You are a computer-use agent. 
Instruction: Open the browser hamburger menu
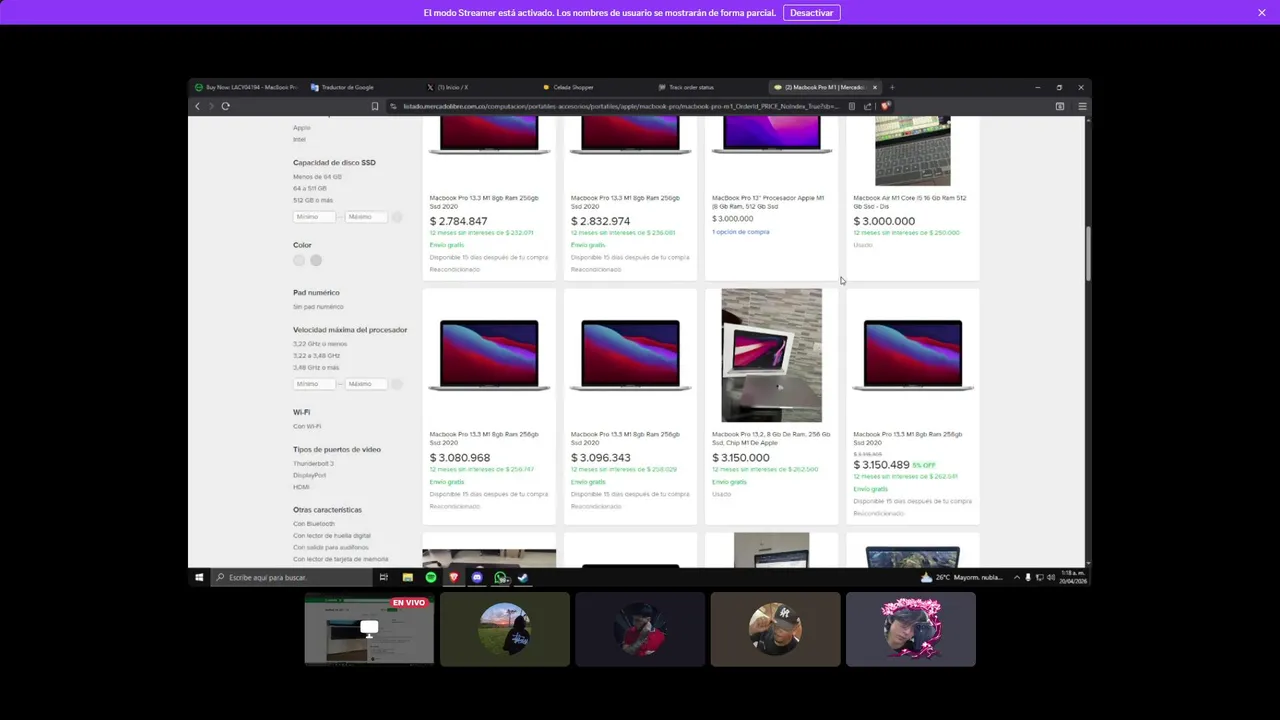pos(1082,106)
